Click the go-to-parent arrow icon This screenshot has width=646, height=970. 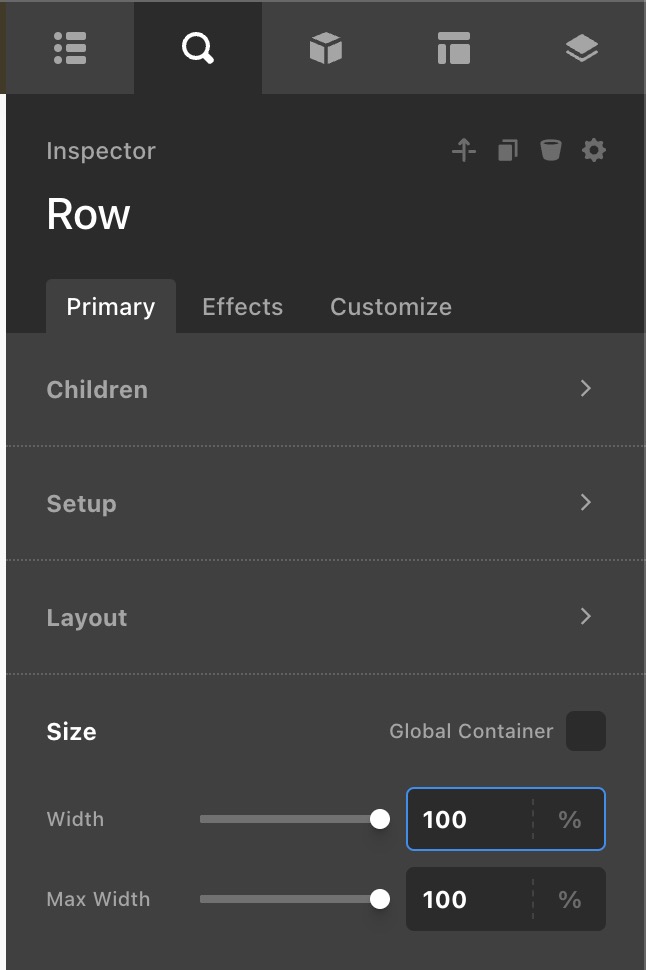tap(464, 151)
